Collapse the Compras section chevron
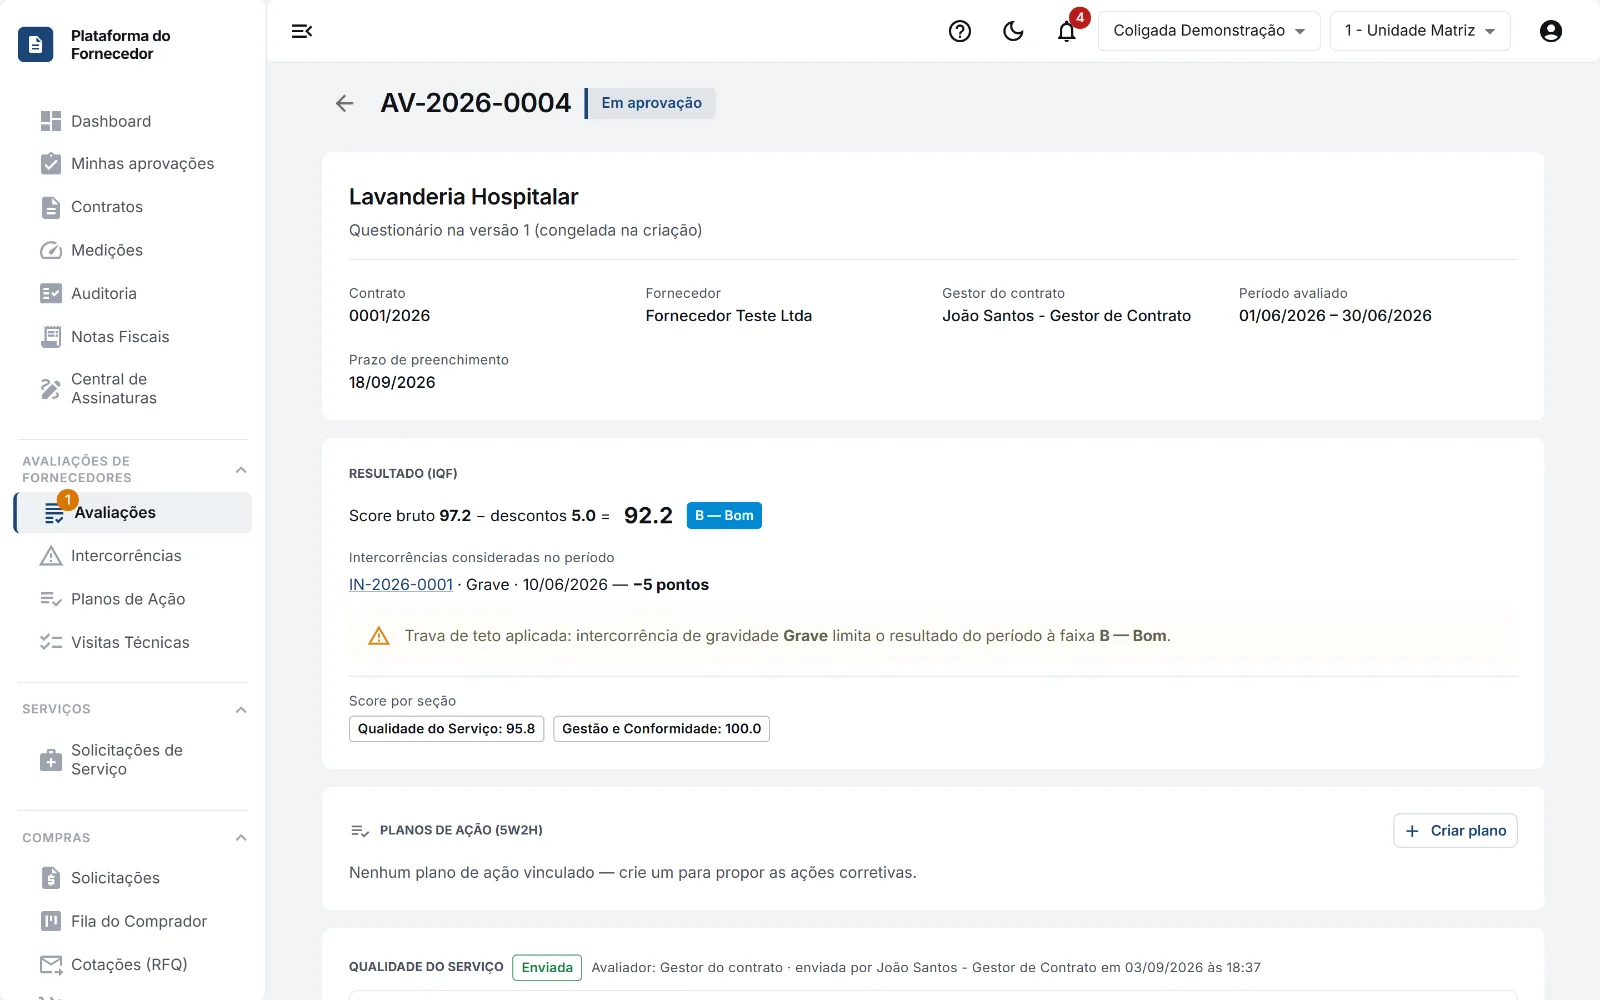This screenshot has width=1600, height=1000. click(241, 838)
